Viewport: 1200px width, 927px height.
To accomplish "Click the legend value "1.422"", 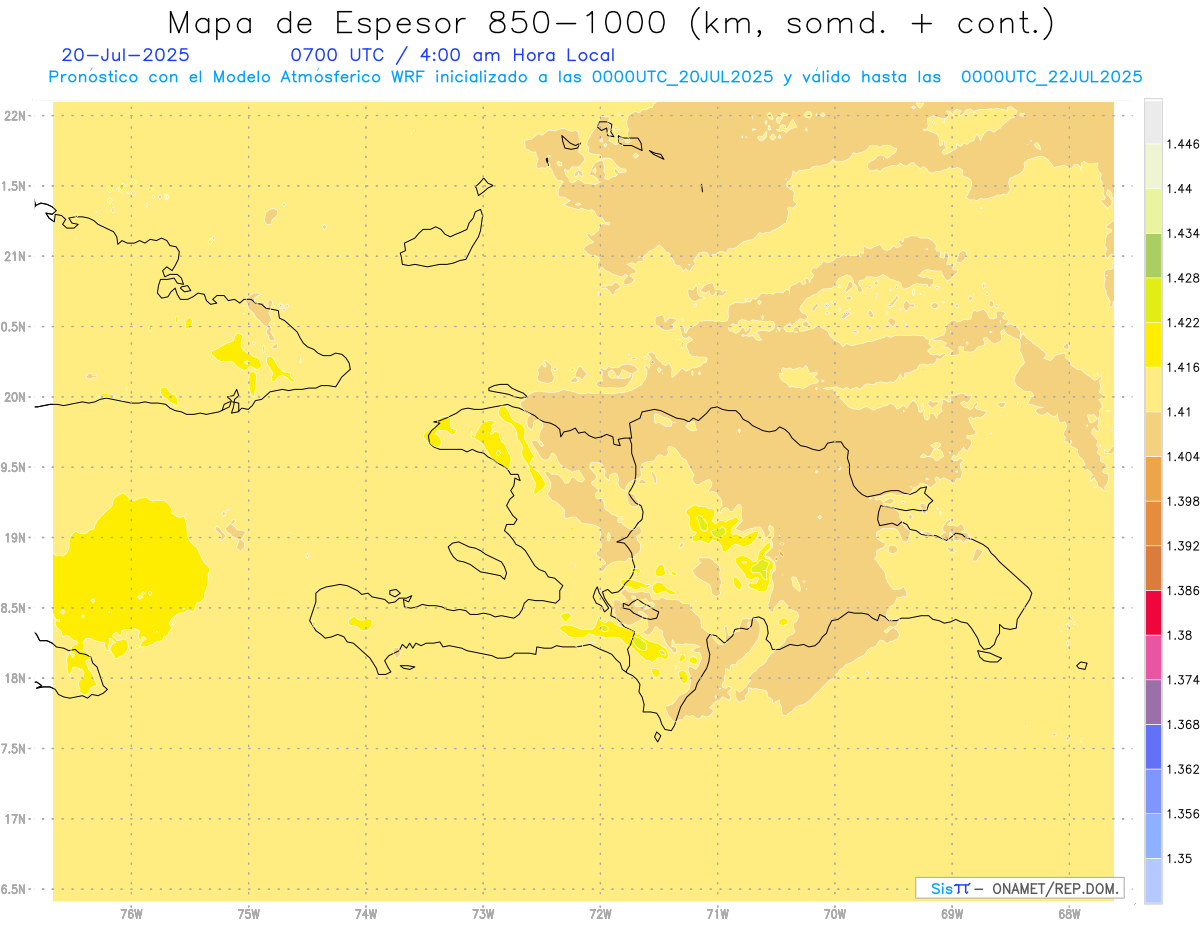I will click(1185, 322).
